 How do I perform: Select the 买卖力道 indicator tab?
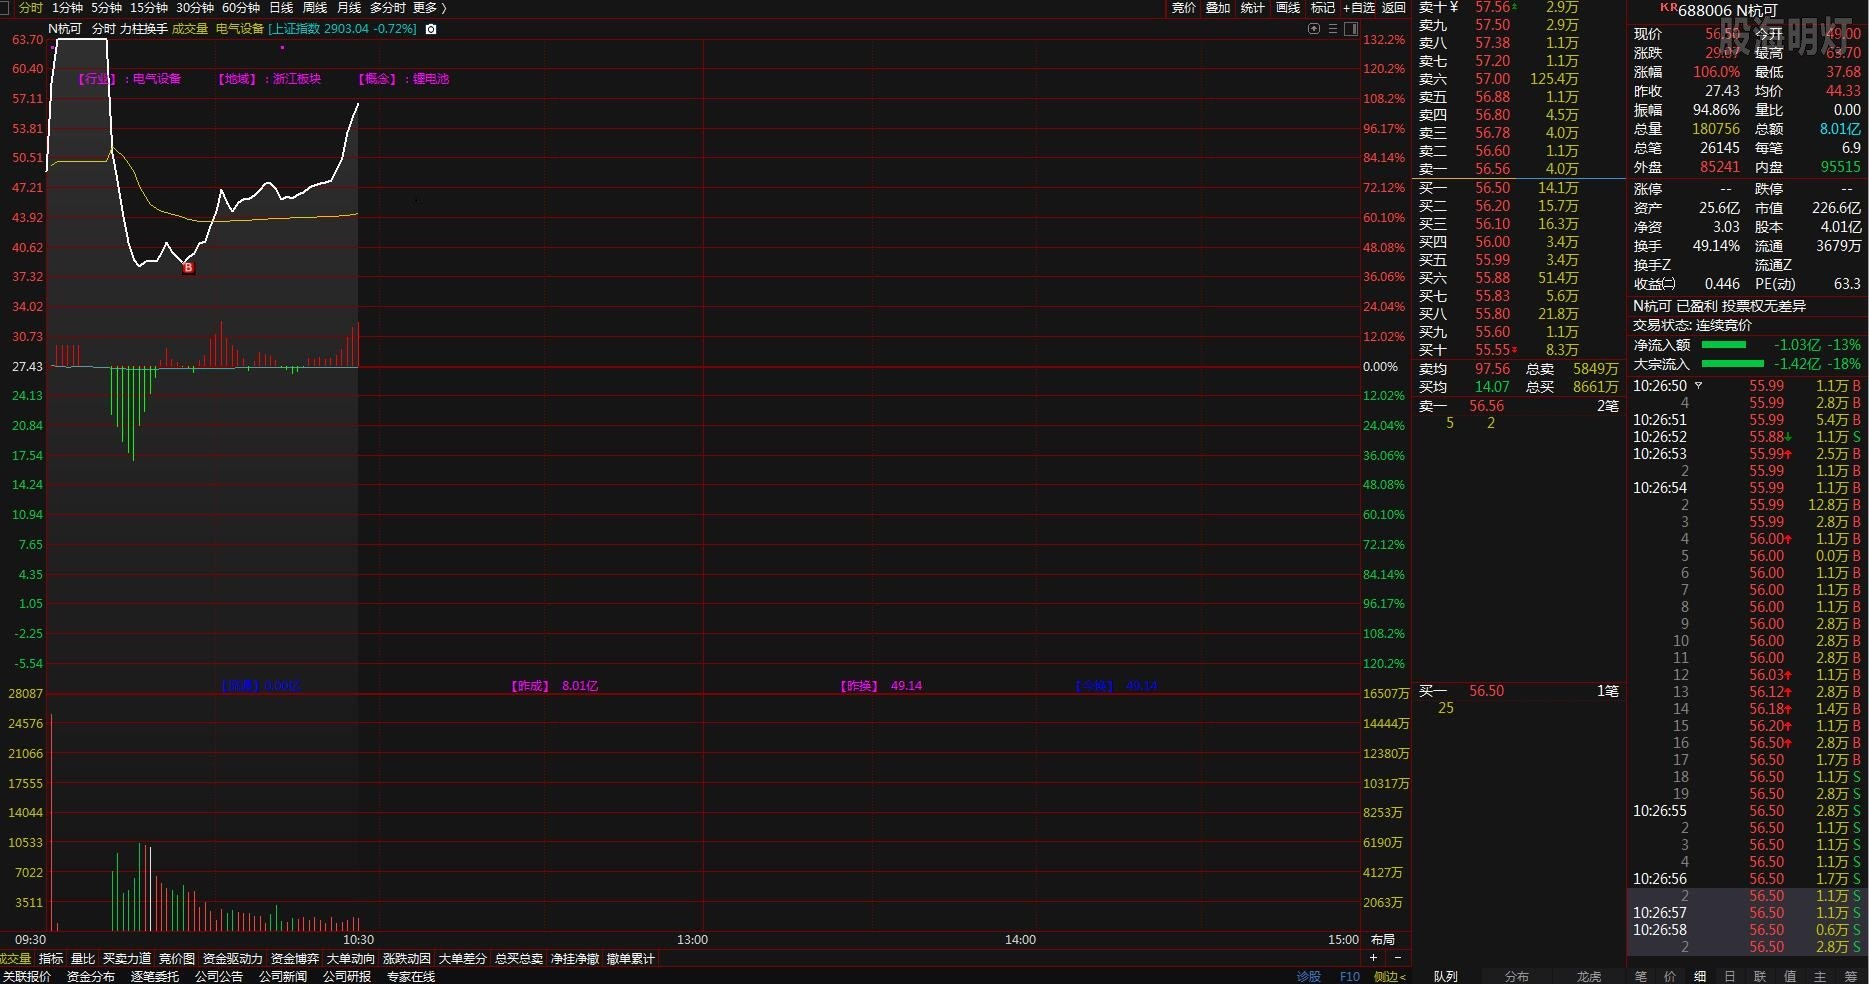[x=127, y=958]
